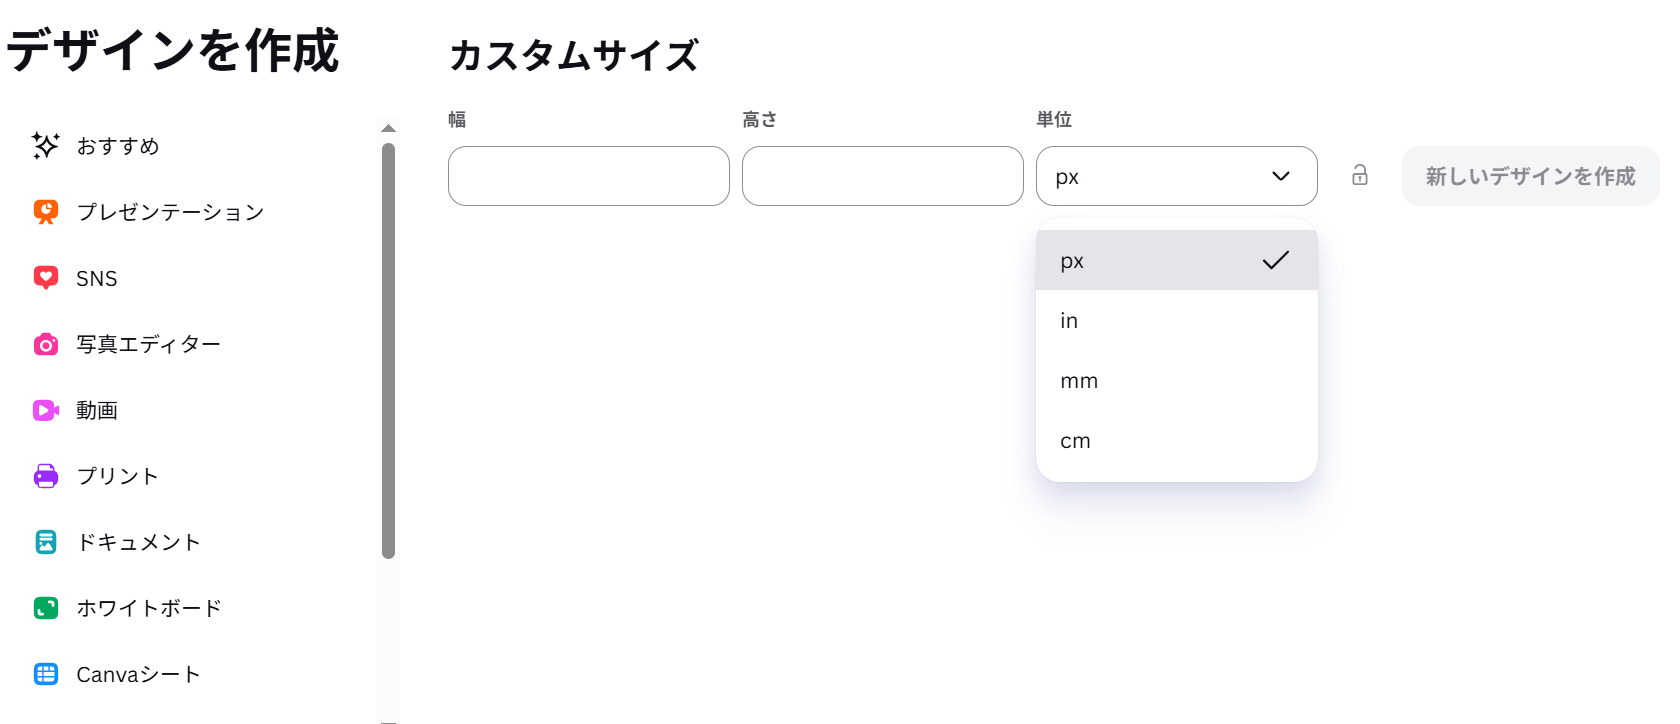Image resolution: width=1680 pixels, height=724 pixels.
Task: Click the sidebar scroll up arrow
Action: click(x=389, y=128)
